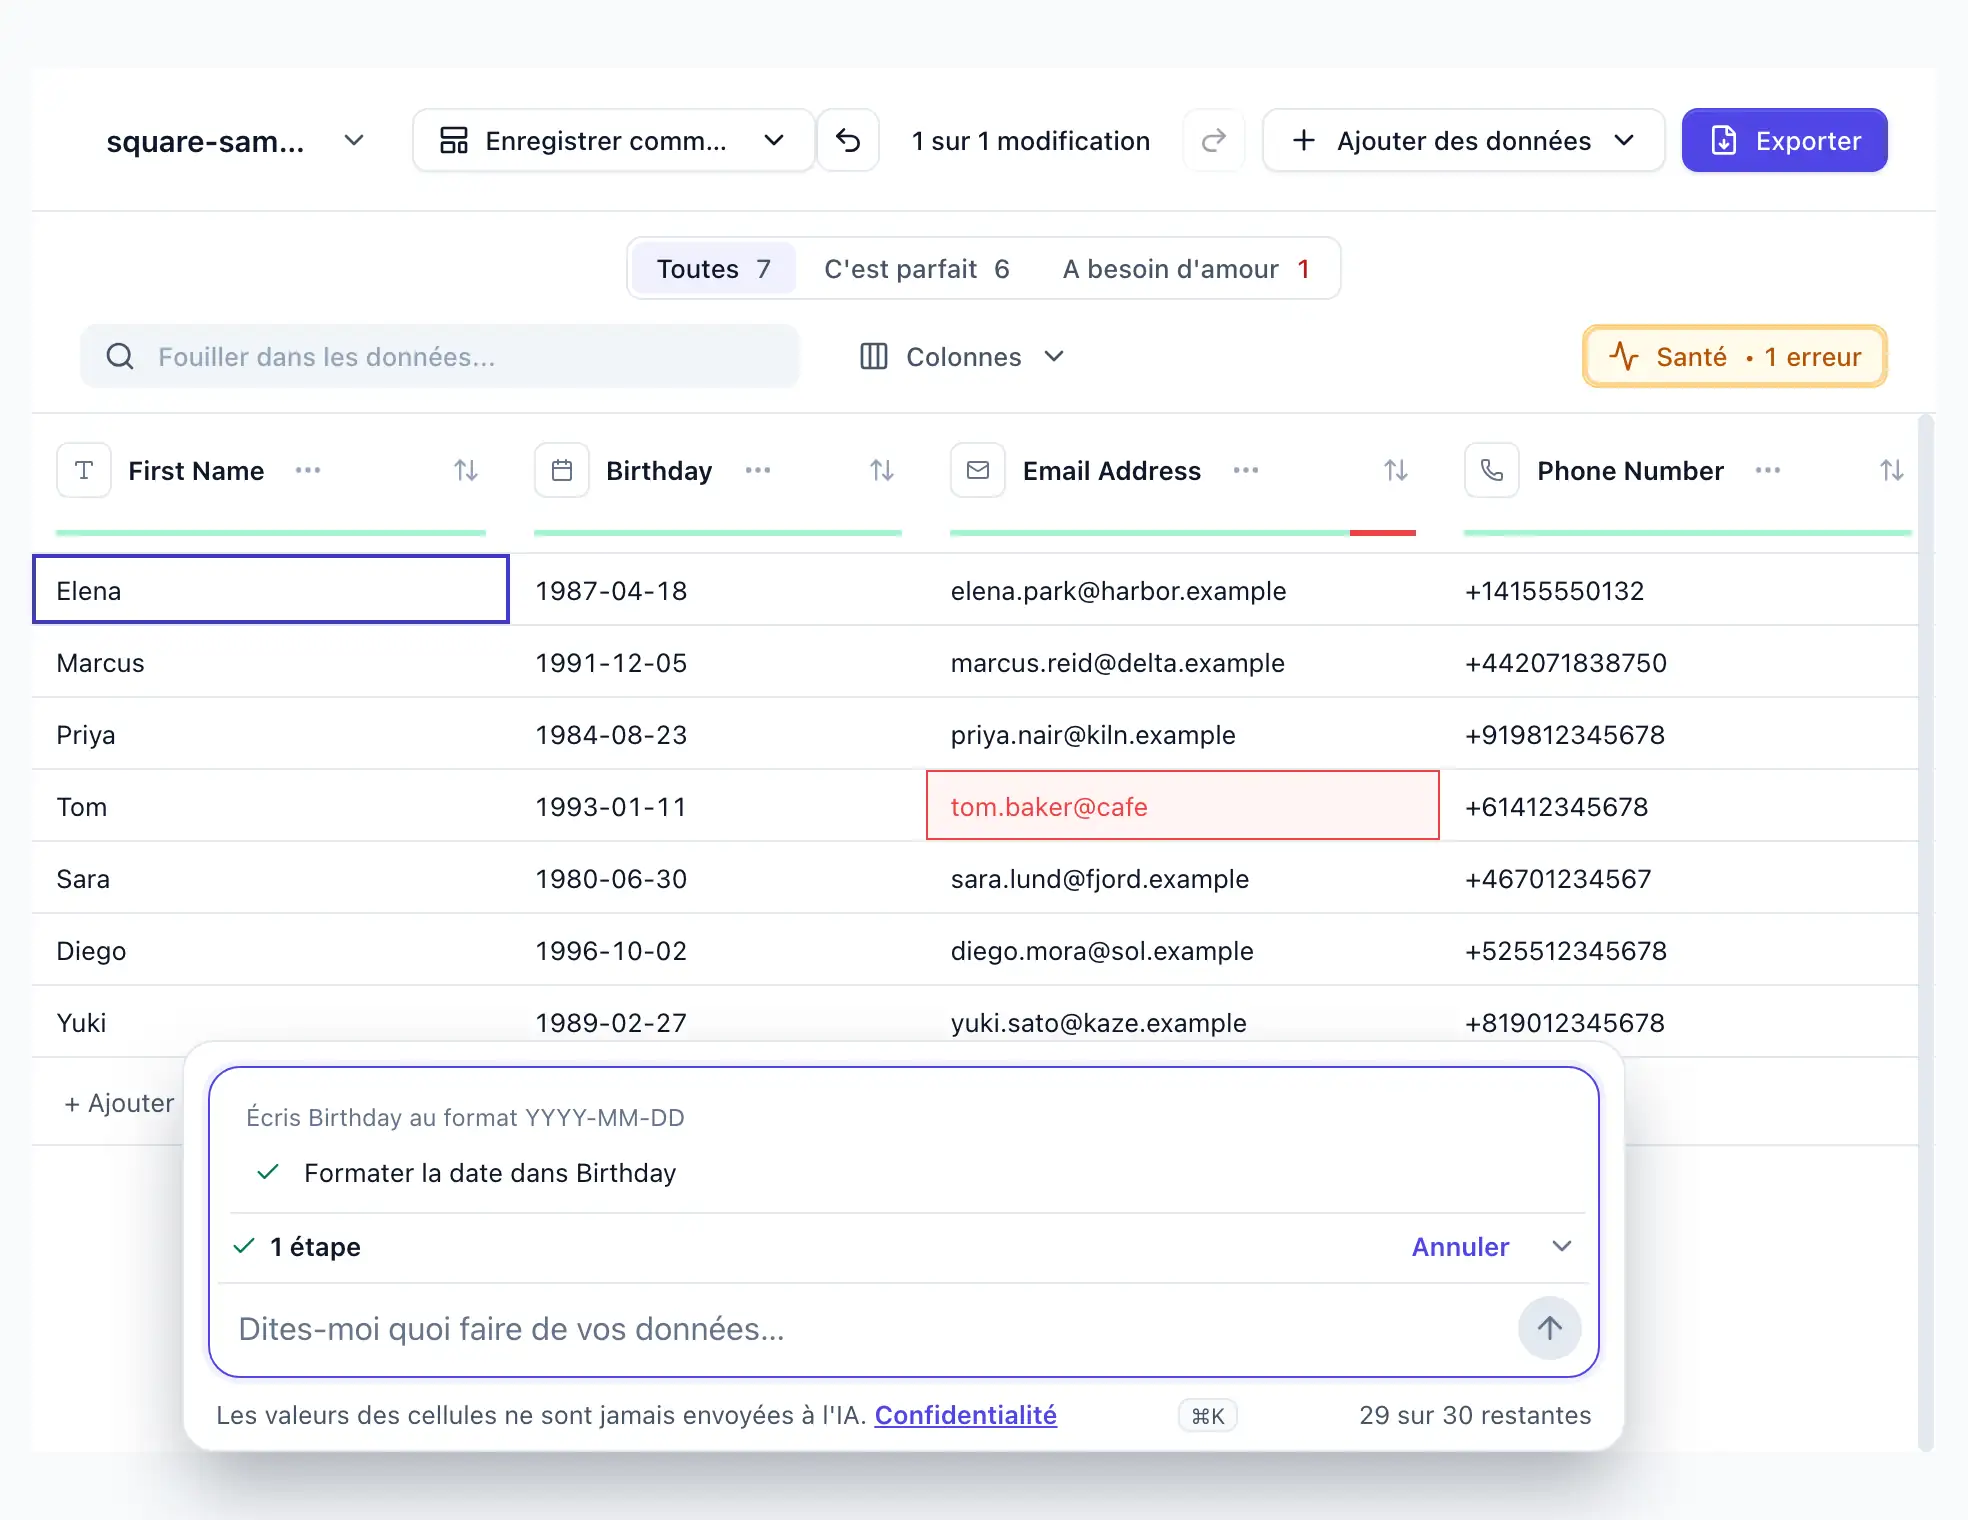This screenshot has width=1968, height=1520.
Task: Open the Santé 1 erreur indicator
Action: click(1734, 357)
